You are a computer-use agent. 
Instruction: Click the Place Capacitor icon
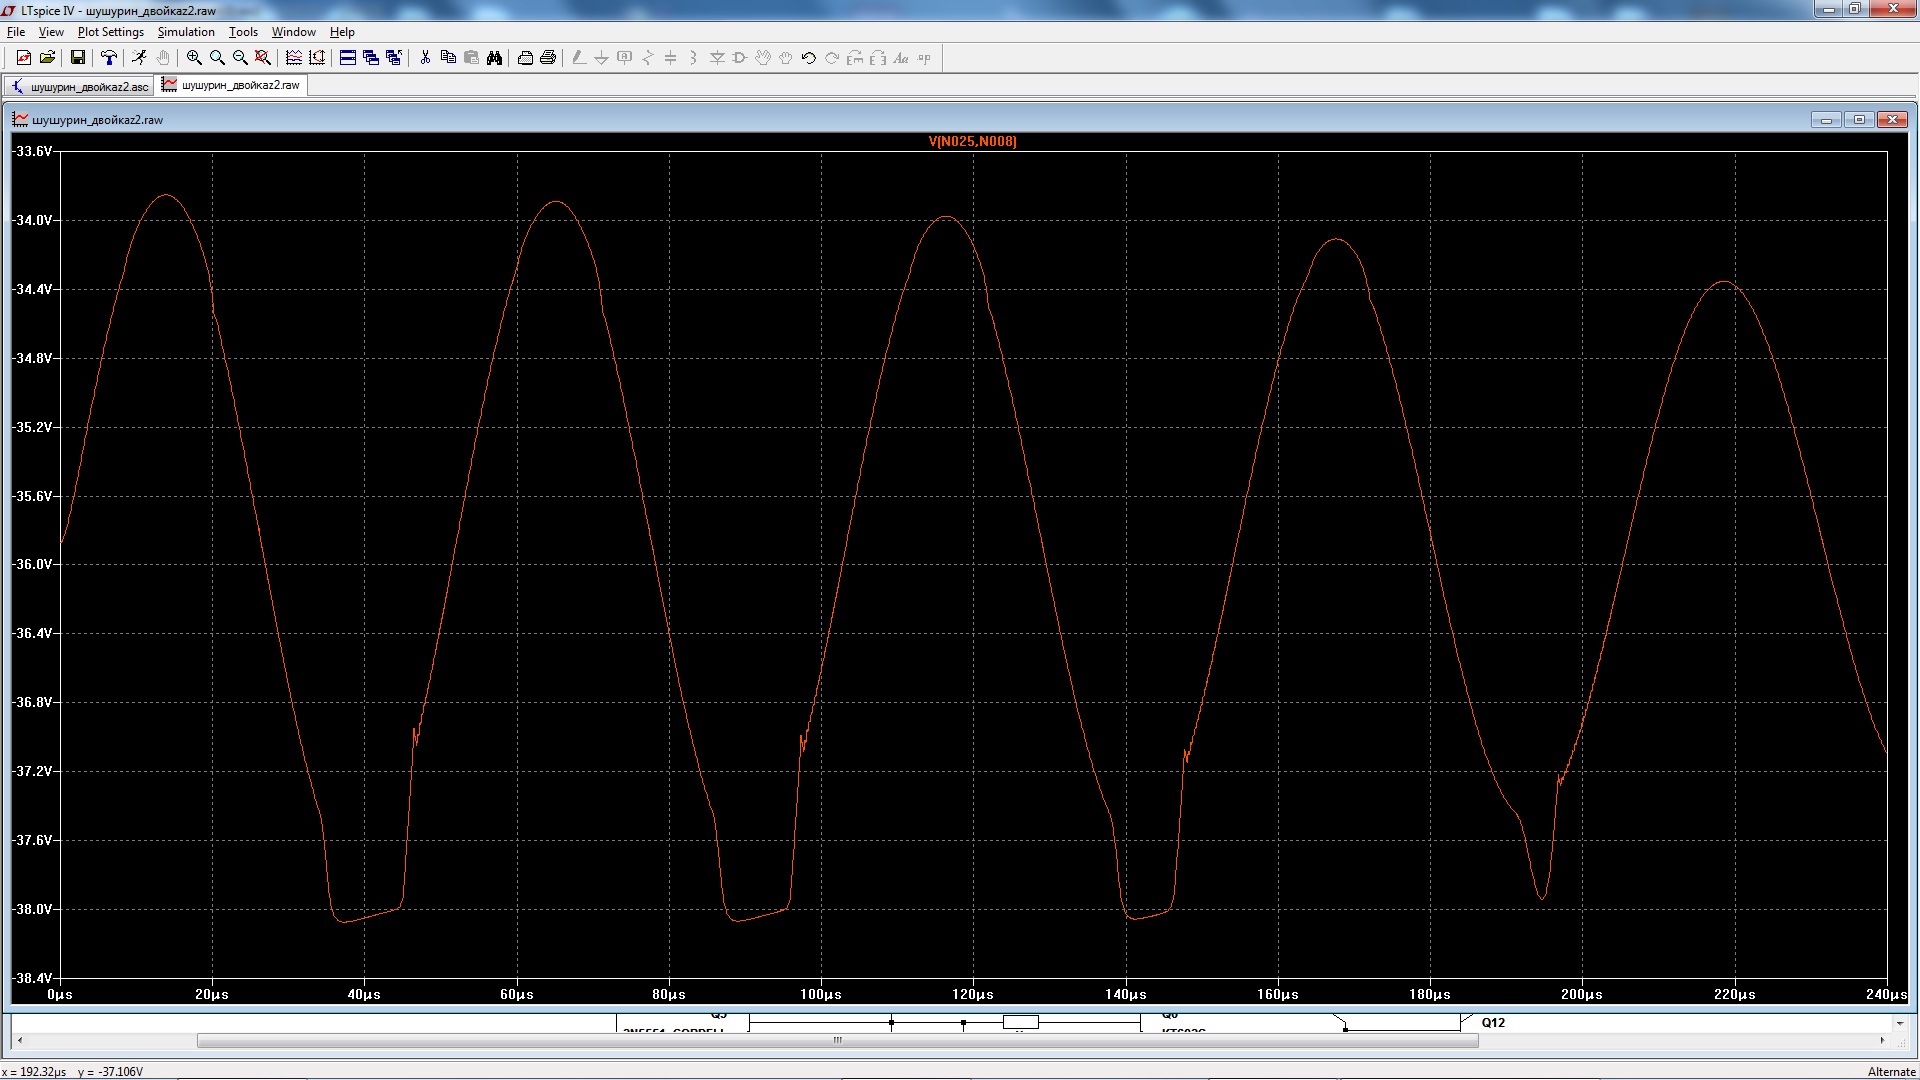(671, 58)
